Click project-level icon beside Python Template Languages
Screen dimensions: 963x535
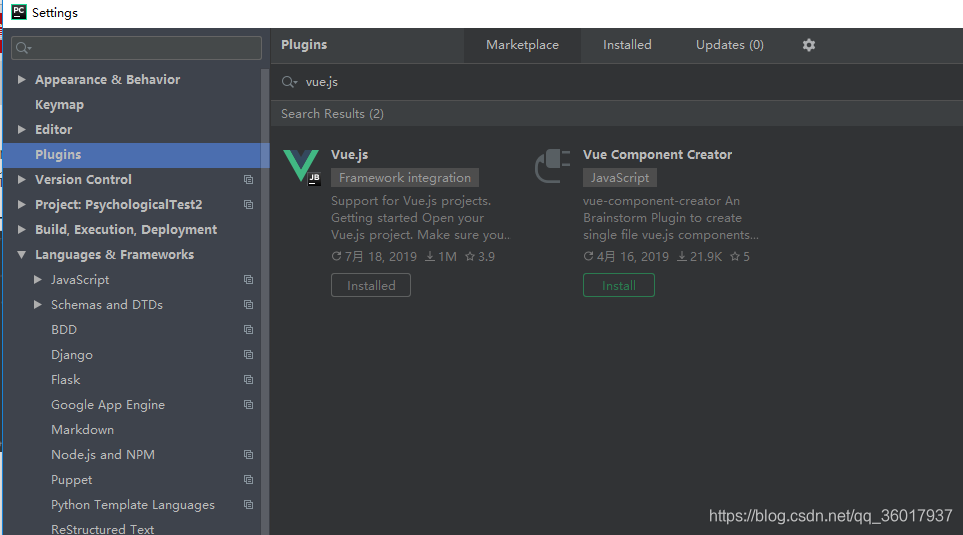tap(248, 505)
